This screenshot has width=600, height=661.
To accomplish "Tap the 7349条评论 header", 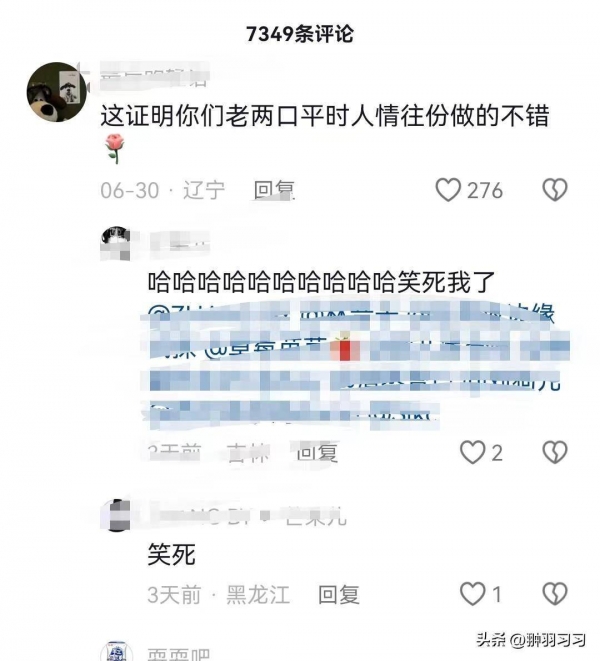I will point(300,33).
